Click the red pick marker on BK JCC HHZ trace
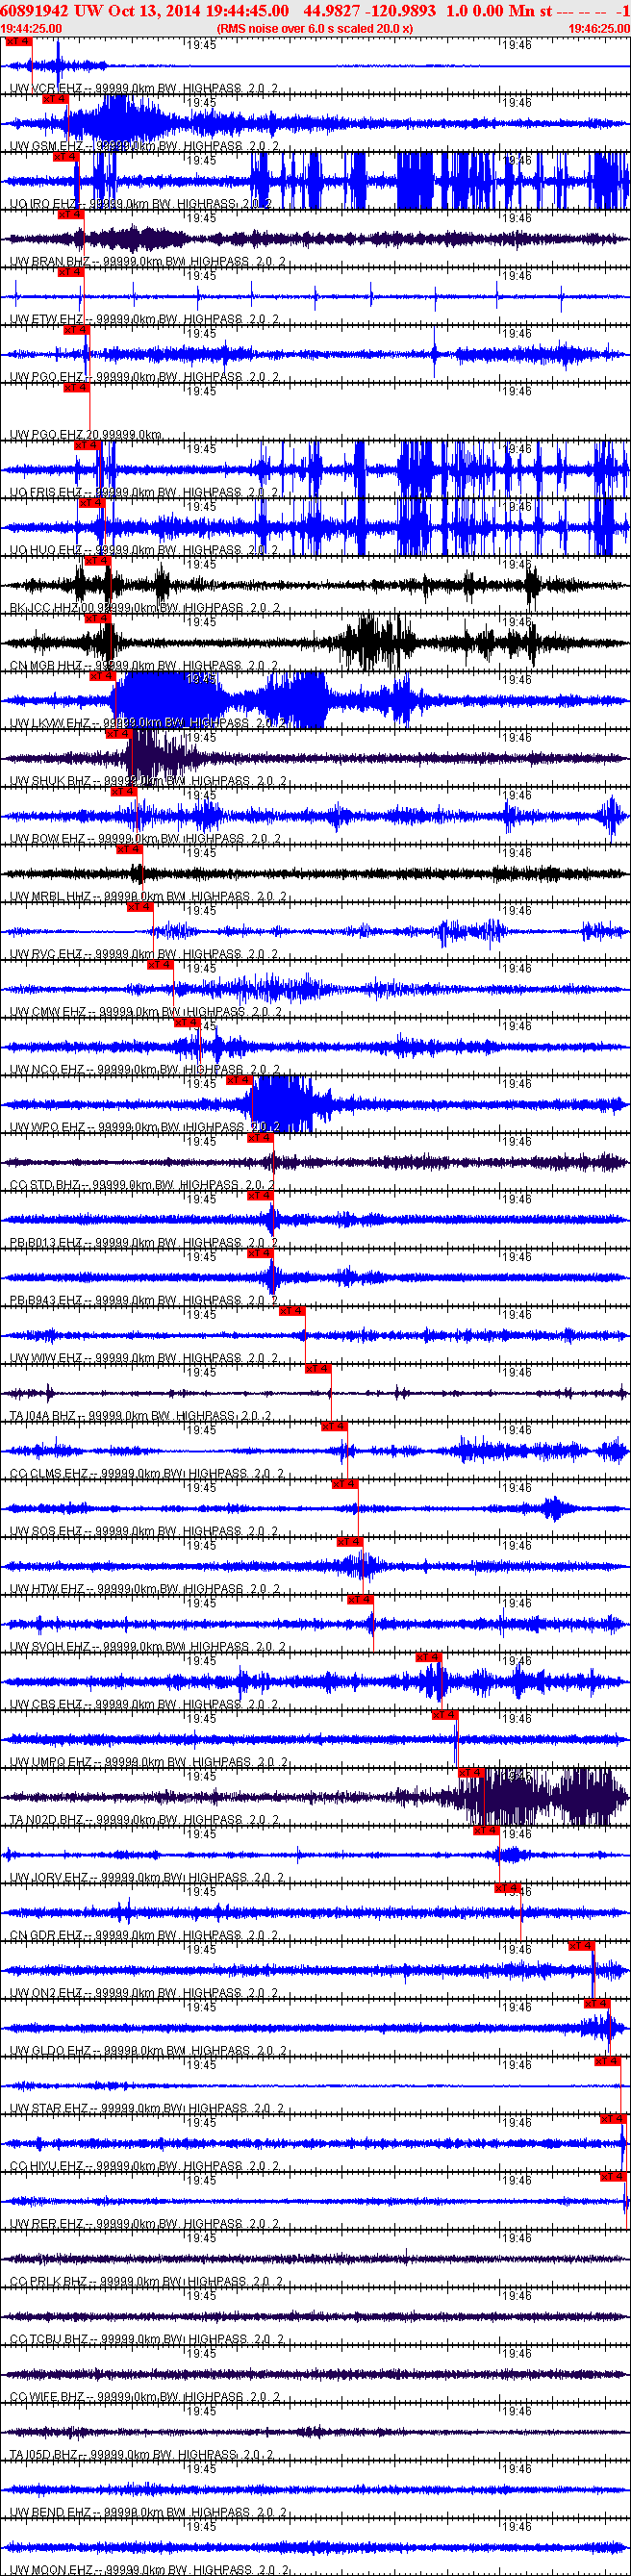 coord(97,561)
